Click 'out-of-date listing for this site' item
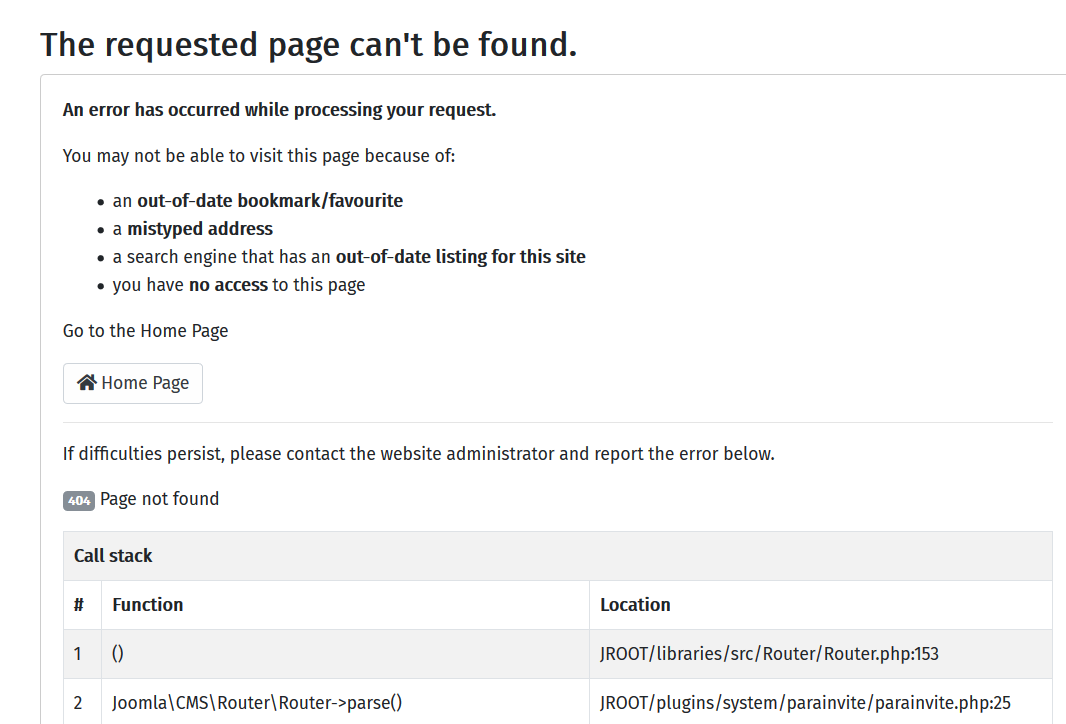The width and height of the screenshot is (1066, 724). (349, 257)
